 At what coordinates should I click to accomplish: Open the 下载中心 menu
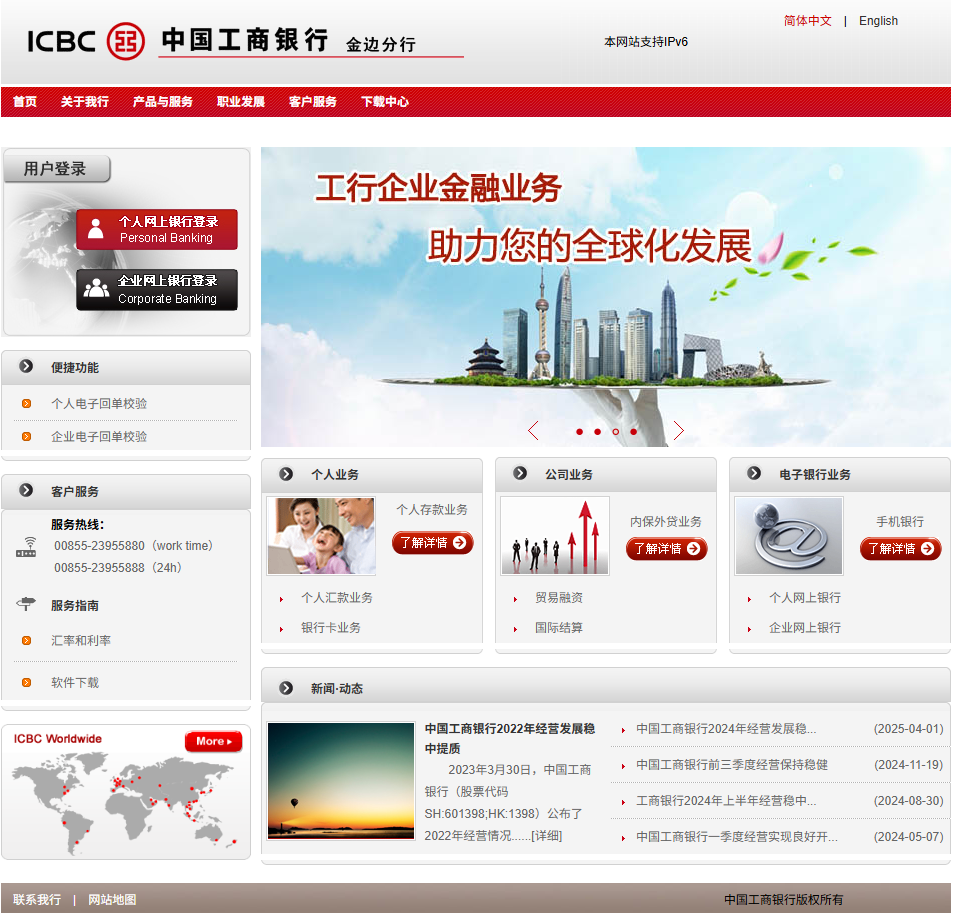pos(385,102)
